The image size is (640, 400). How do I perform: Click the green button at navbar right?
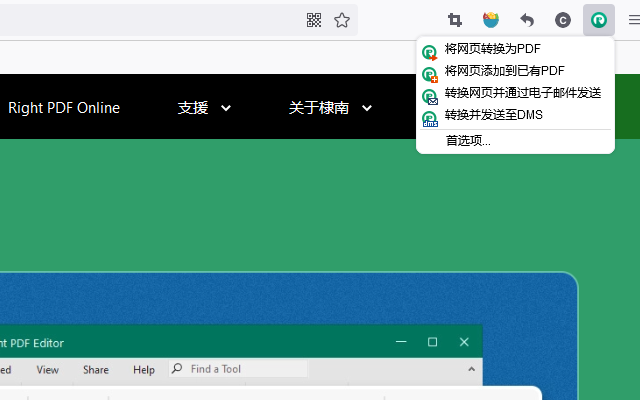(627, 107)
